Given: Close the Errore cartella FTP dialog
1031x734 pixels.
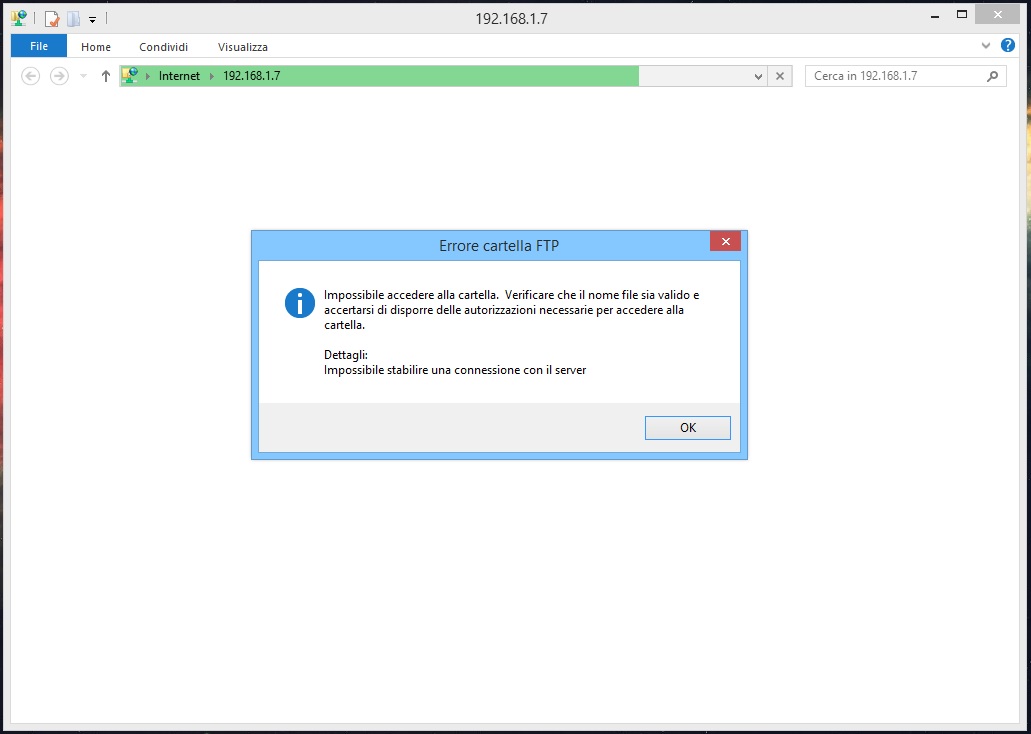Looking at the screenshot, I should click(725, 241).
